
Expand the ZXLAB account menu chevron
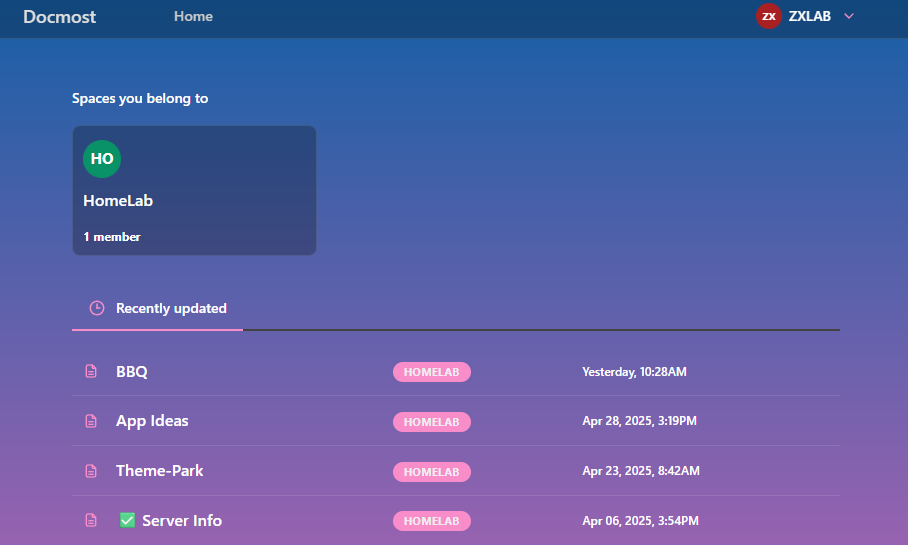pos(849,16)
